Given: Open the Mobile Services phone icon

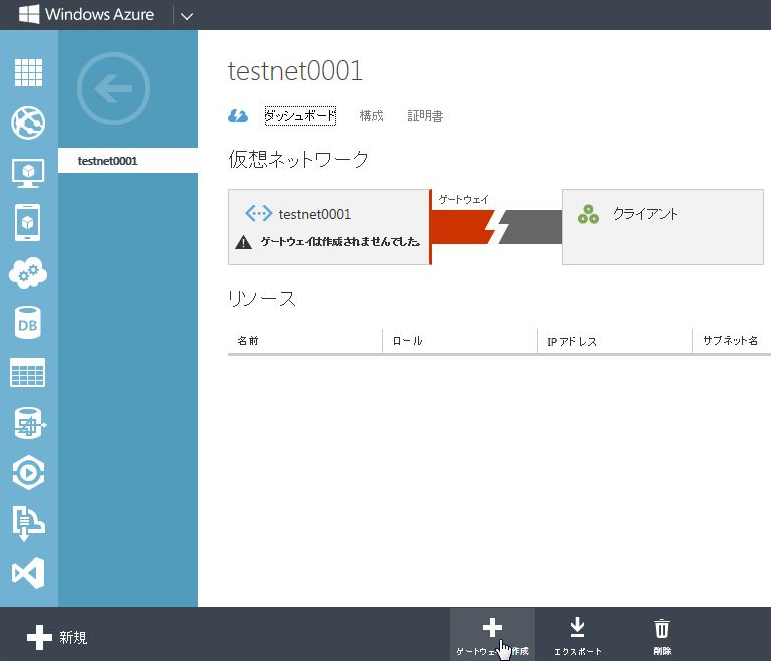Looking at the screenshot, I should [28, 223].
